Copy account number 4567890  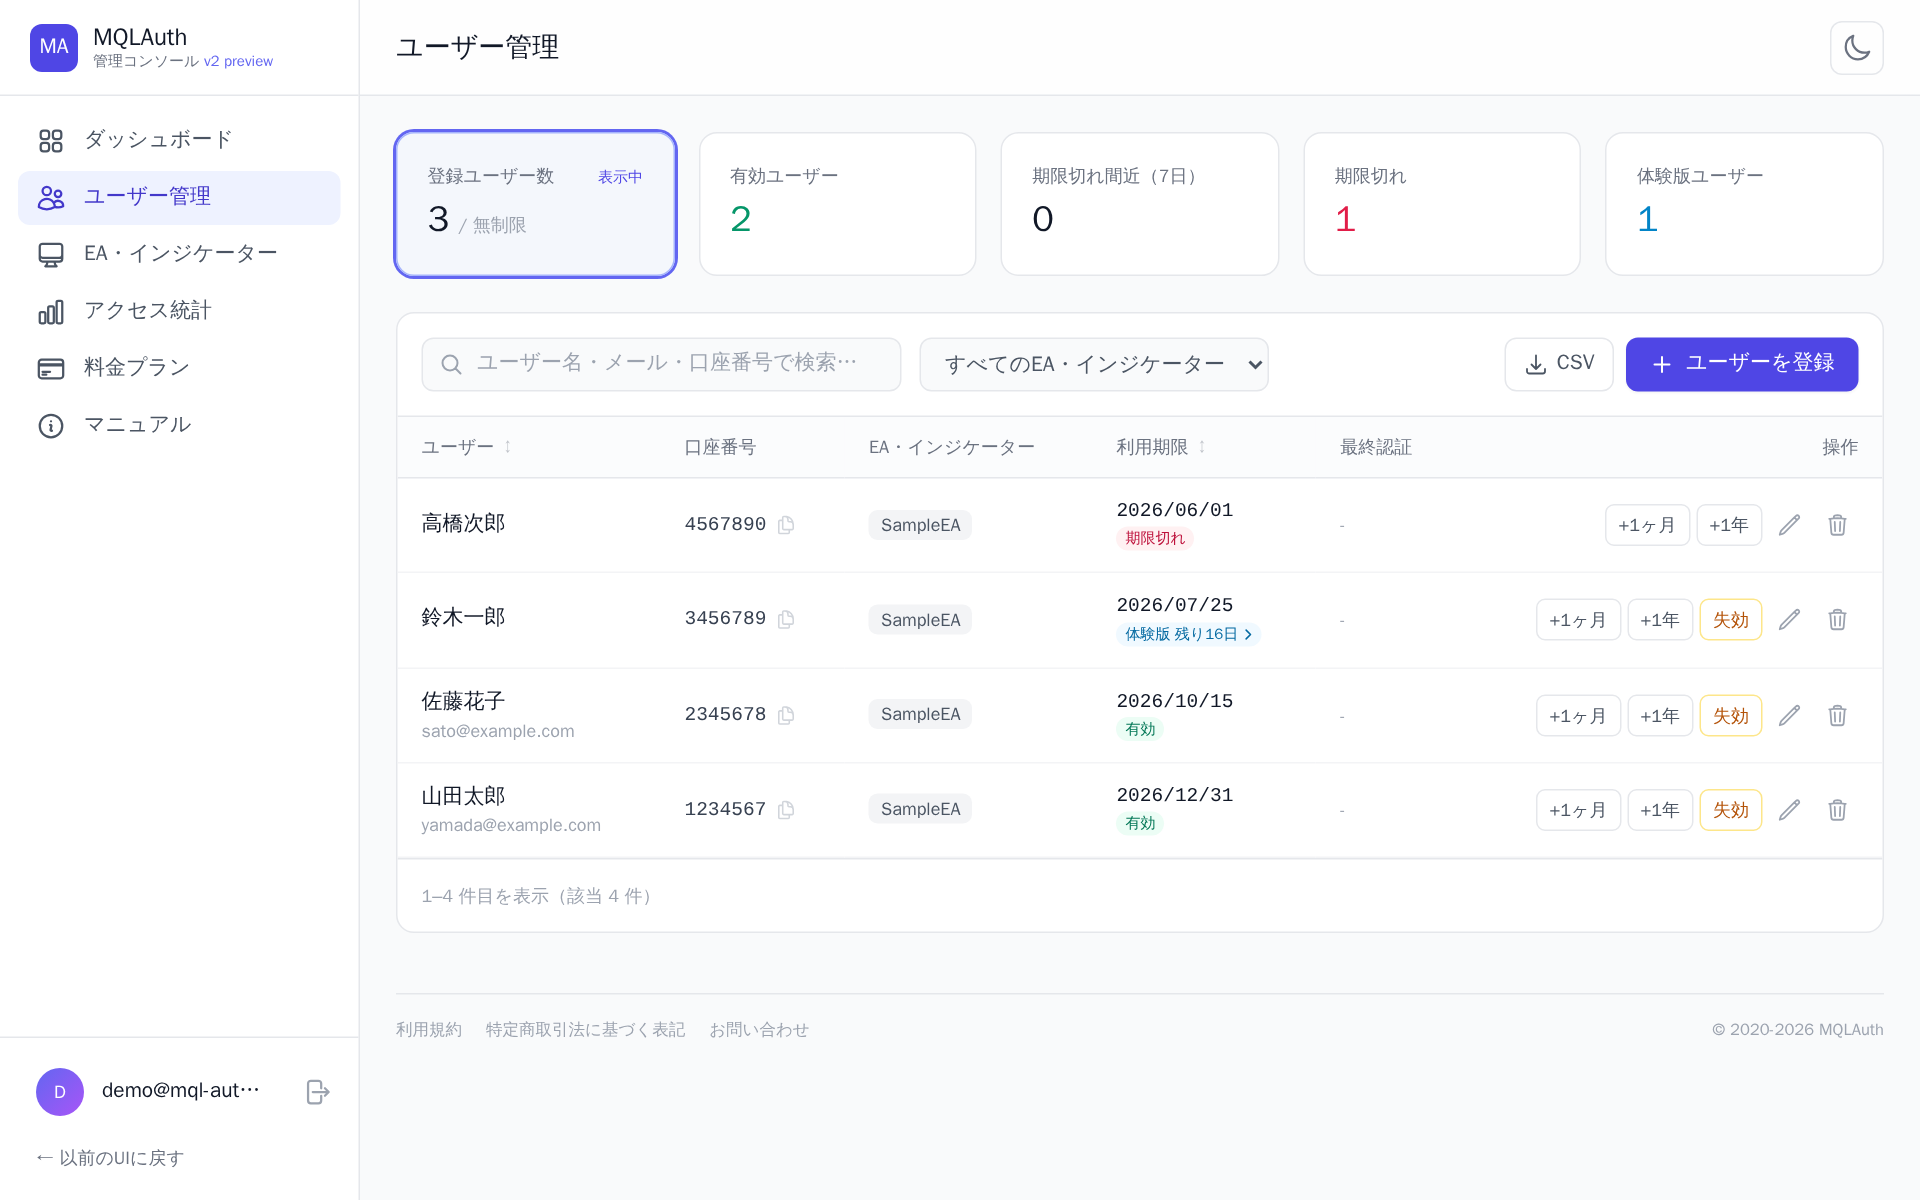pyautogui.click(x=786, y=525)
